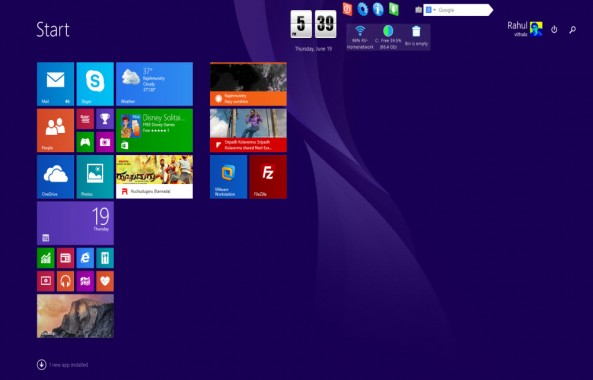The image size is (593, 380).
Task: Open the OneDrive tile
Action: (56, 177)
